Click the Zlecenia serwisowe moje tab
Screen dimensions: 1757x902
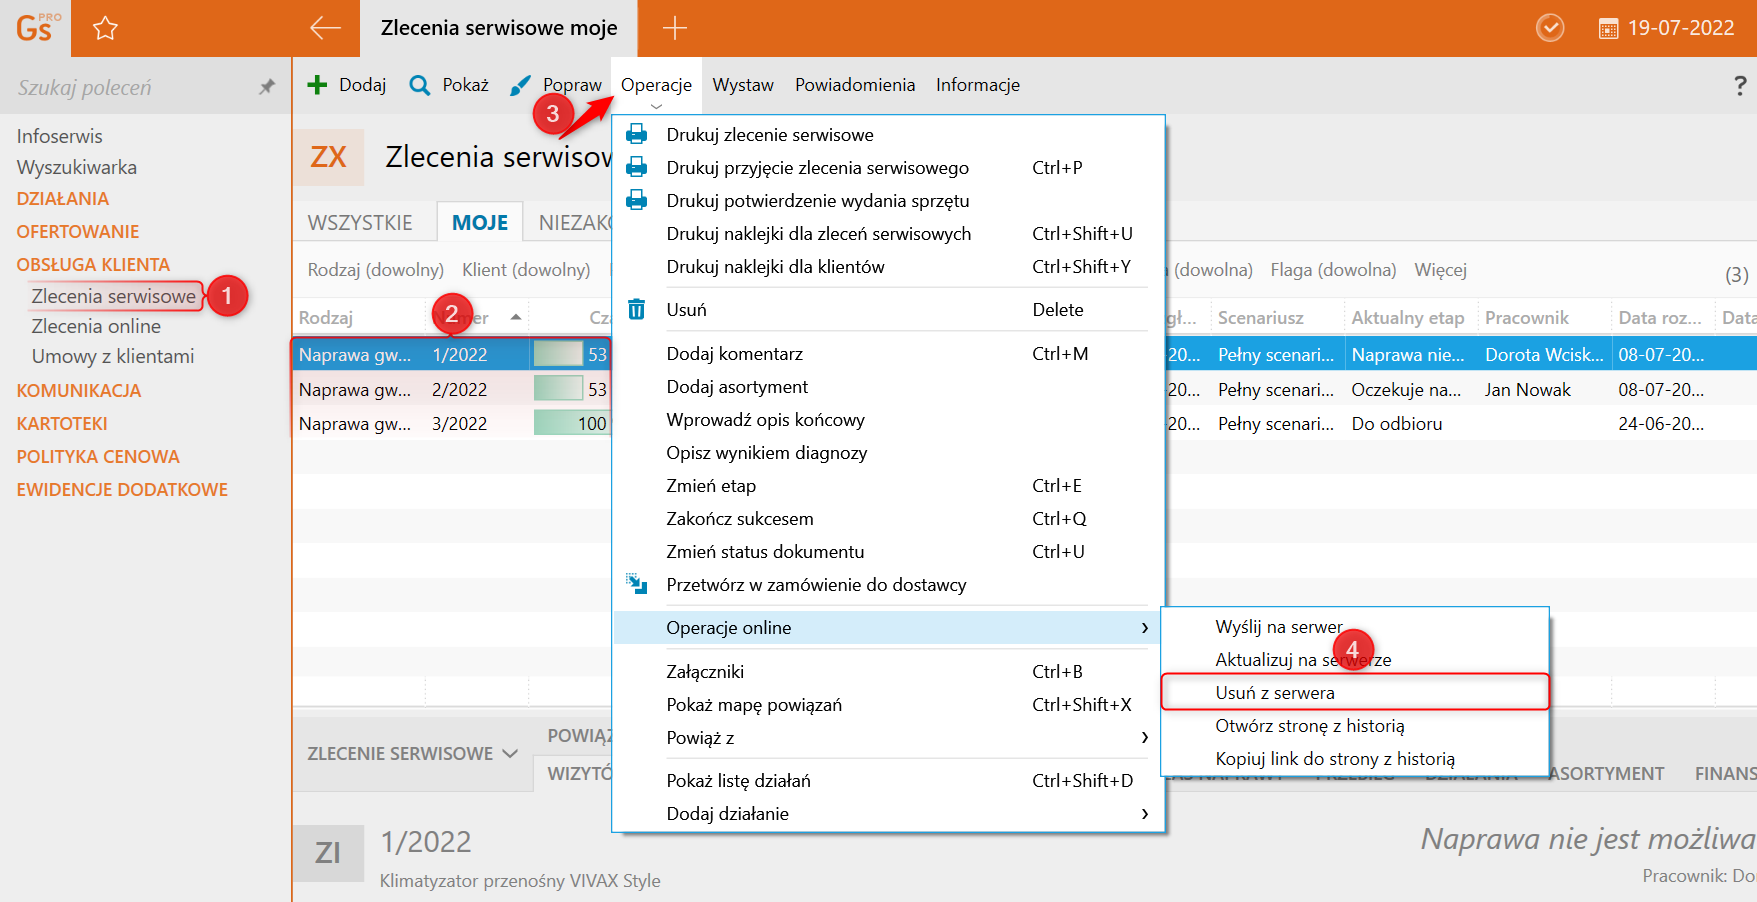click(499, 28)
